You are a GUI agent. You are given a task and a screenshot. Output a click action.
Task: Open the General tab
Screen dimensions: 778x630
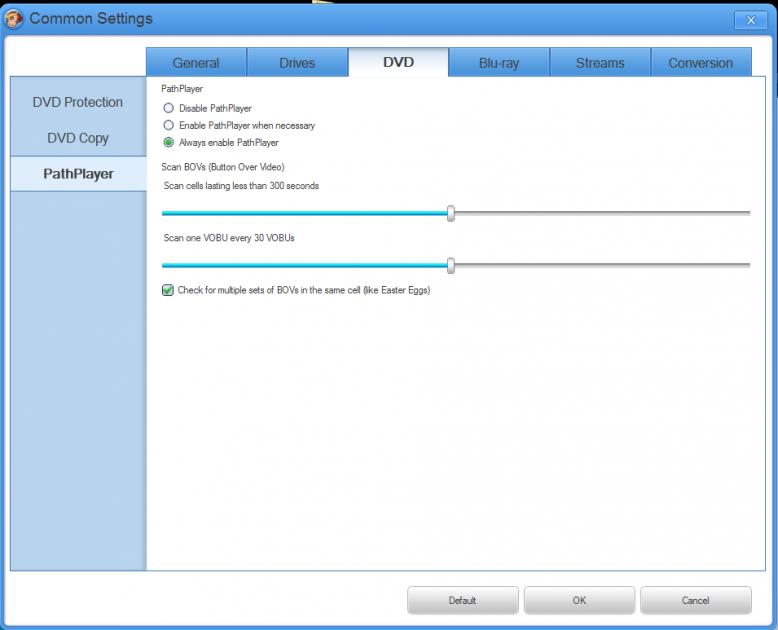[x=196, y=63]
